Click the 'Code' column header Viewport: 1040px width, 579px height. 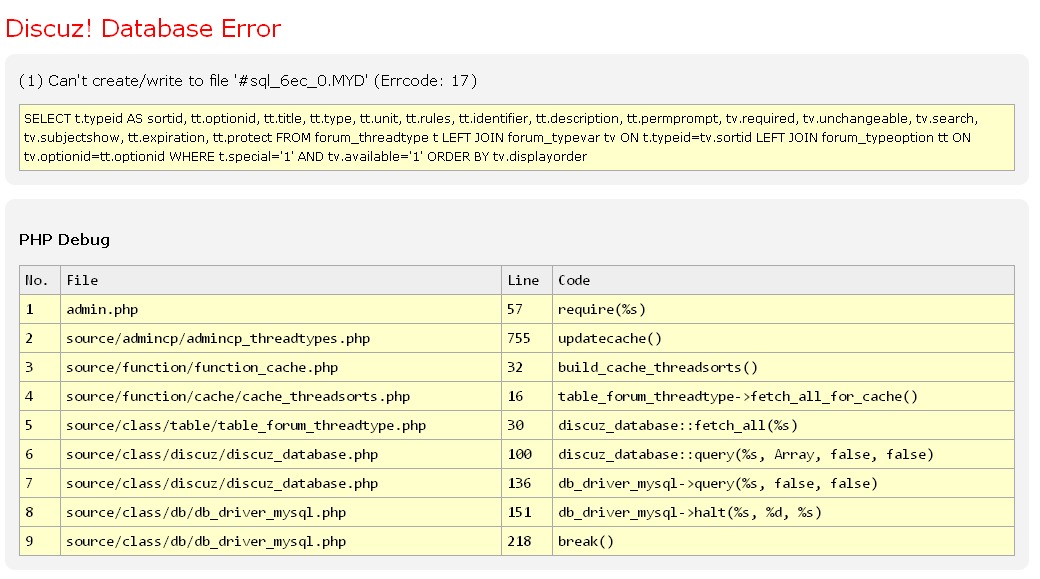click(x=783, y=280)
